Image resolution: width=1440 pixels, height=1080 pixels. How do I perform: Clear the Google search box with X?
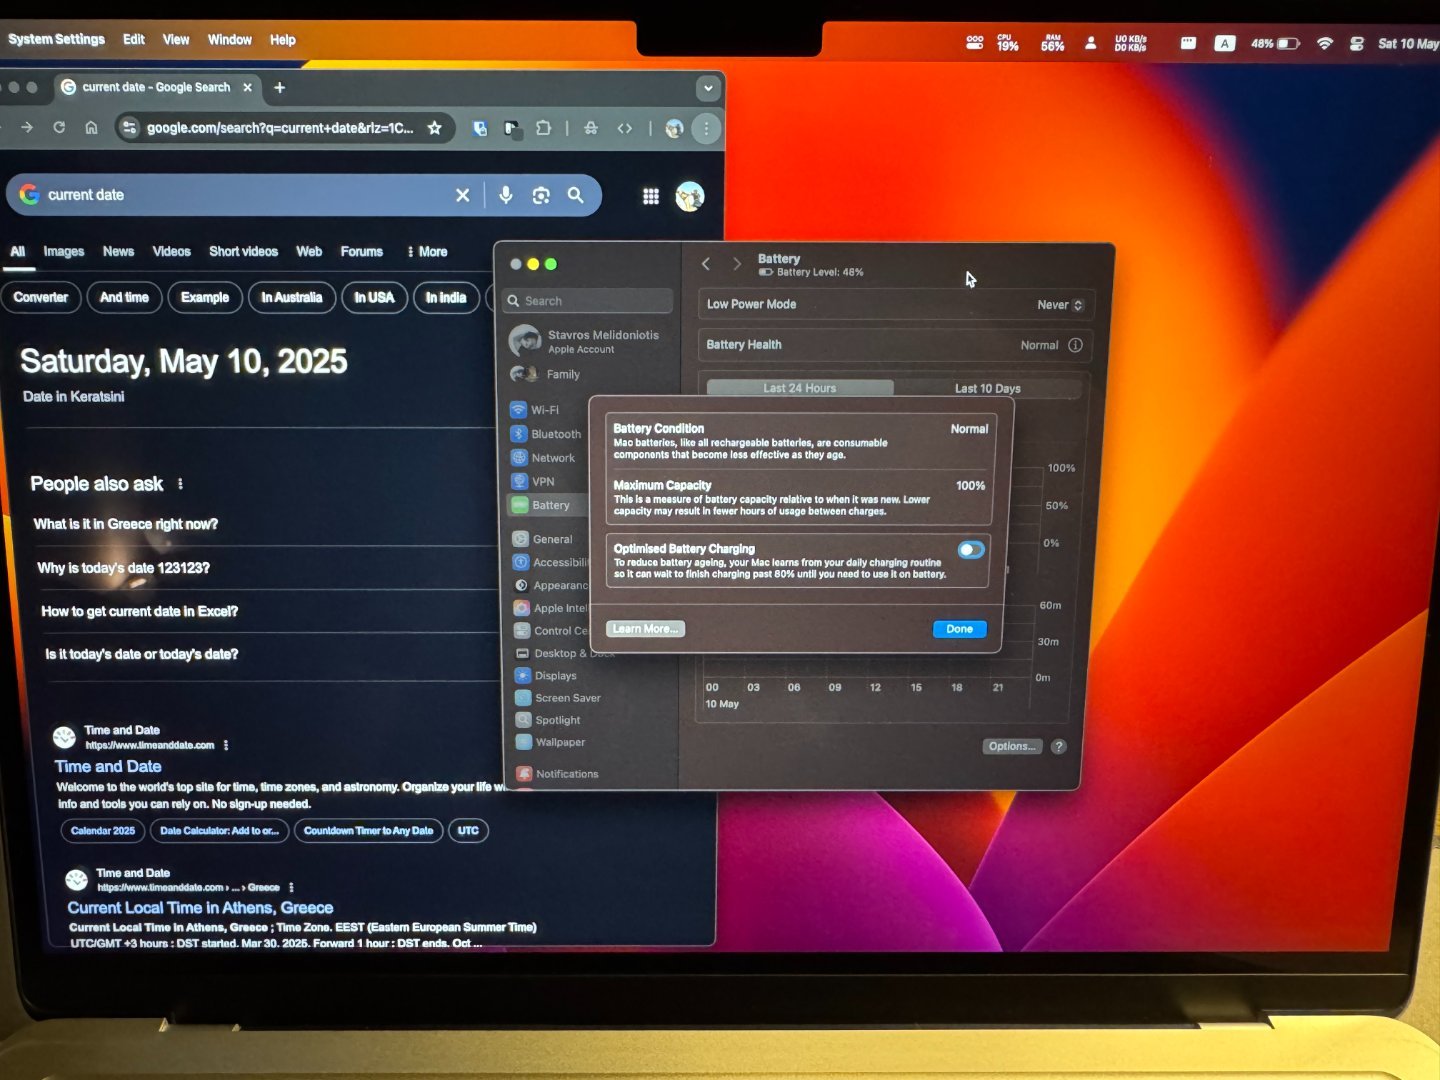coord(462,195)
